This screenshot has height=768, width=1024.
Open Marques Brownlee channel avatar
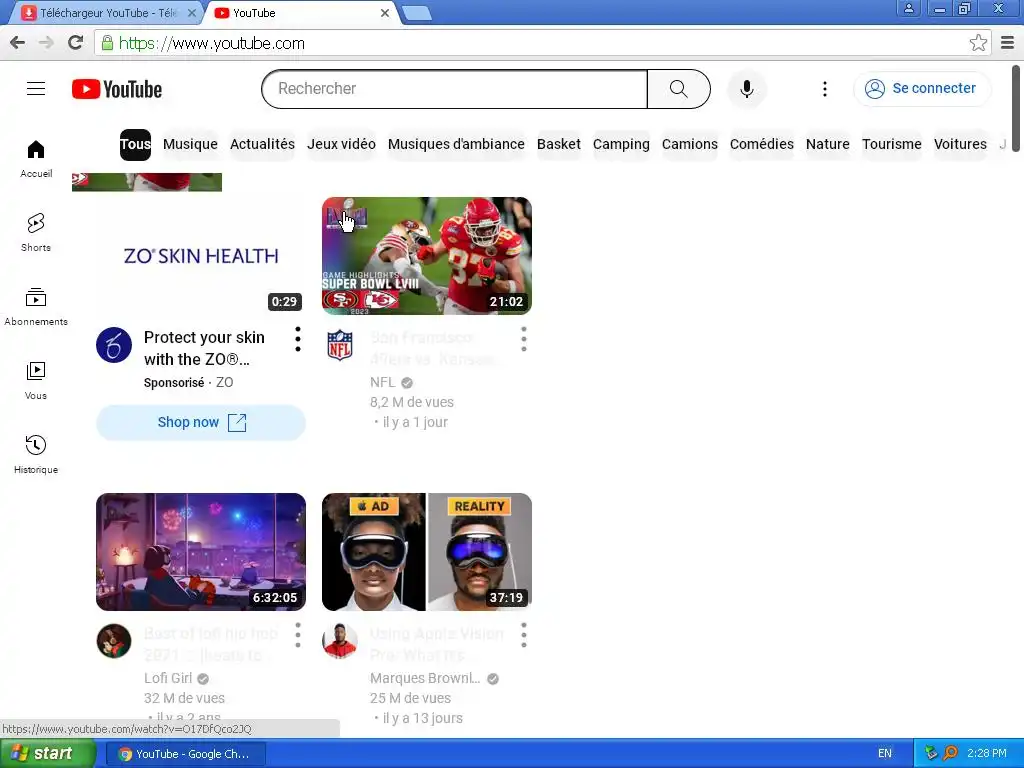[x=340, y=641]
